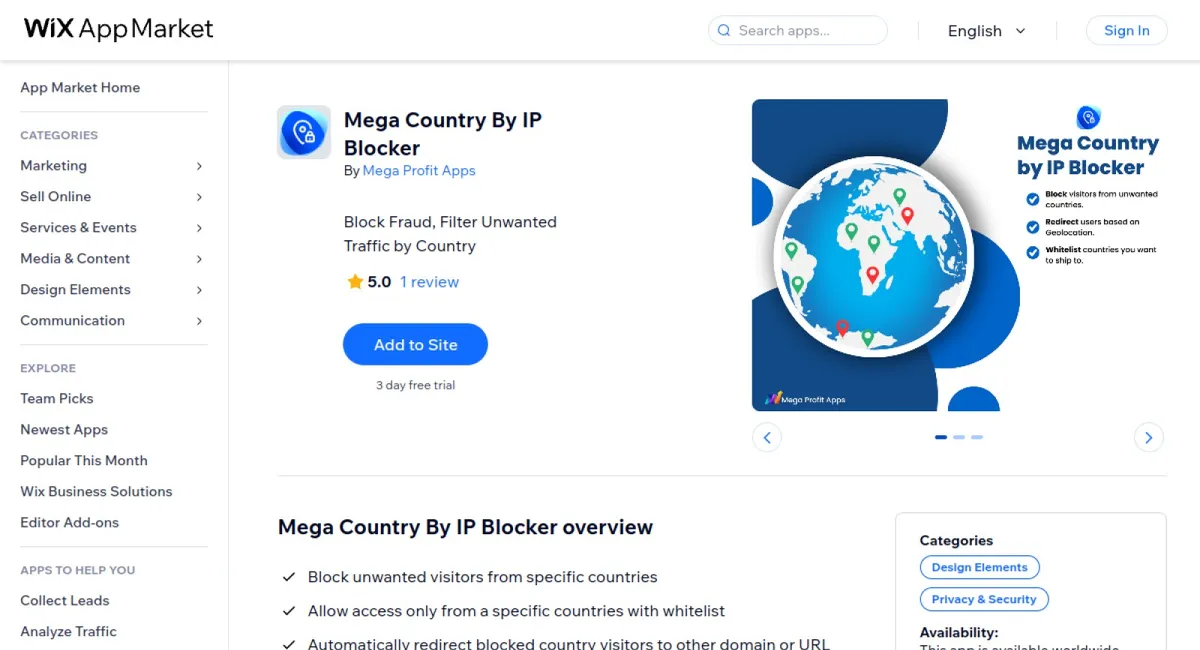Click the search magnifier icon

(x=723, y=30)
